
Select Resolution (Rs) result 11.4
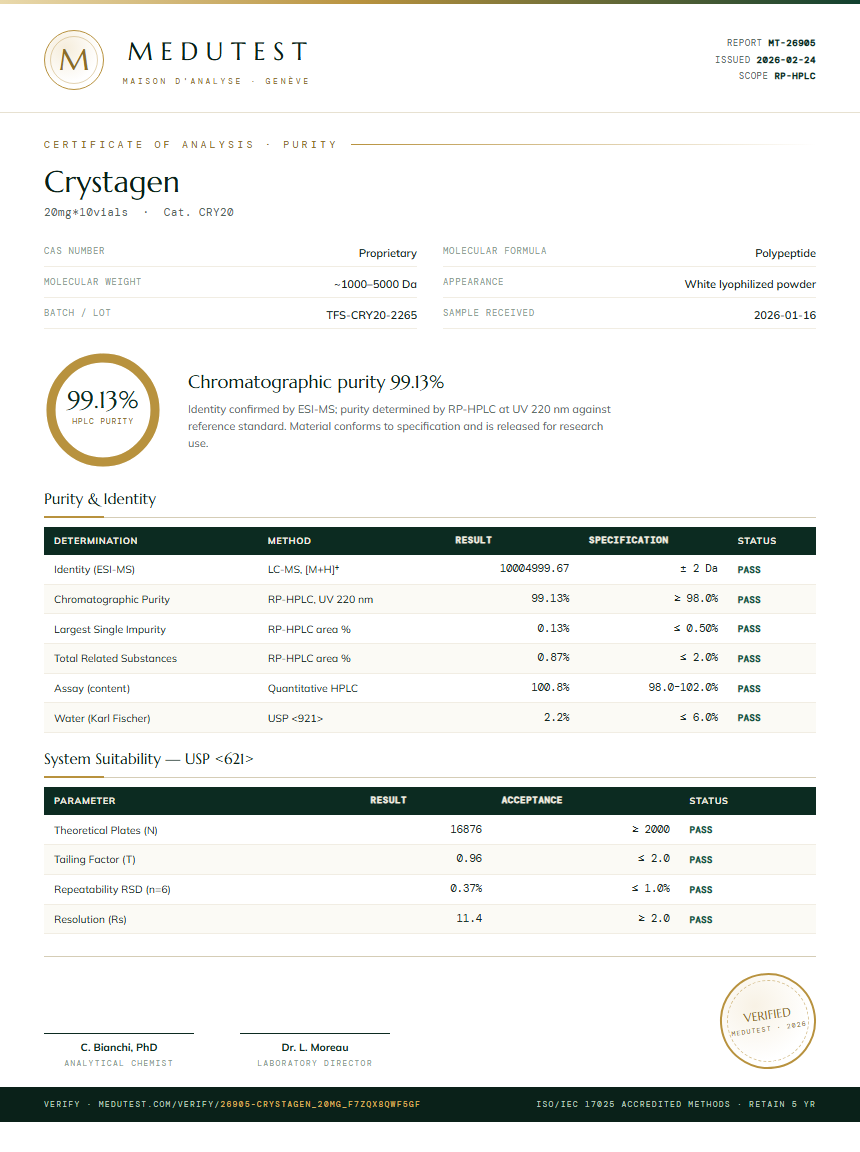469,918
